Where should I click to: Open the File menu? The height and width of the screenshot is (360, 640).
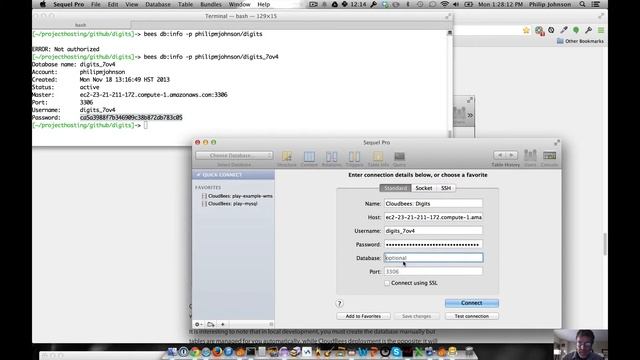tap(96, 4)
